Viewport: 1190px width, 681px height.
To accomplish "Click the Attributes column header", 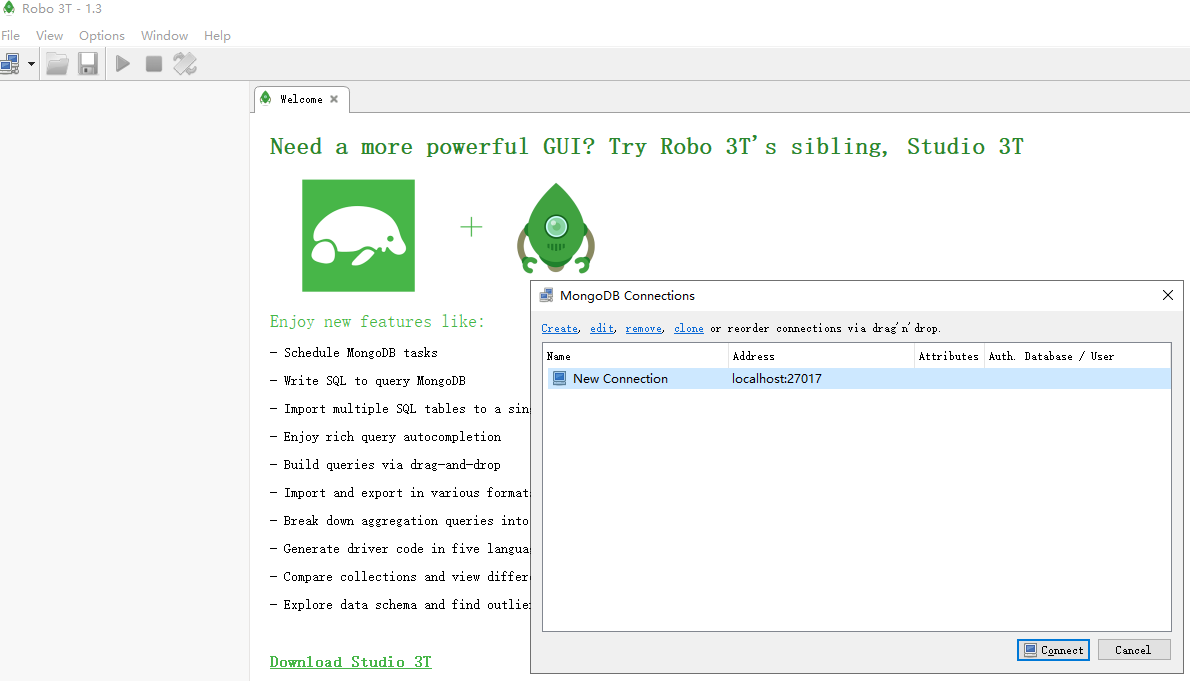I will (x=949, y=356).
